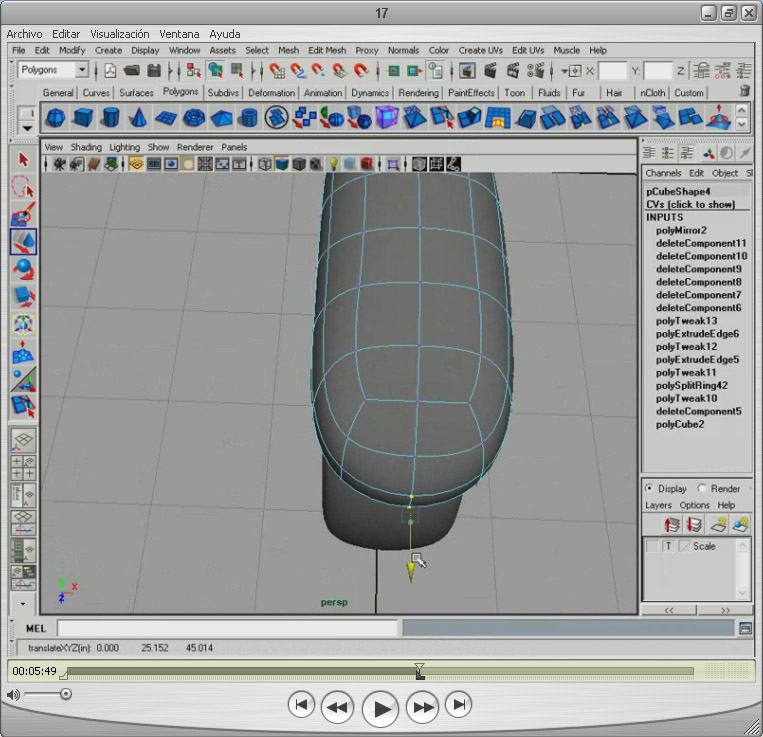Click the single perspective layout icon
763x737 pixels.
click(x=23, y=441)
